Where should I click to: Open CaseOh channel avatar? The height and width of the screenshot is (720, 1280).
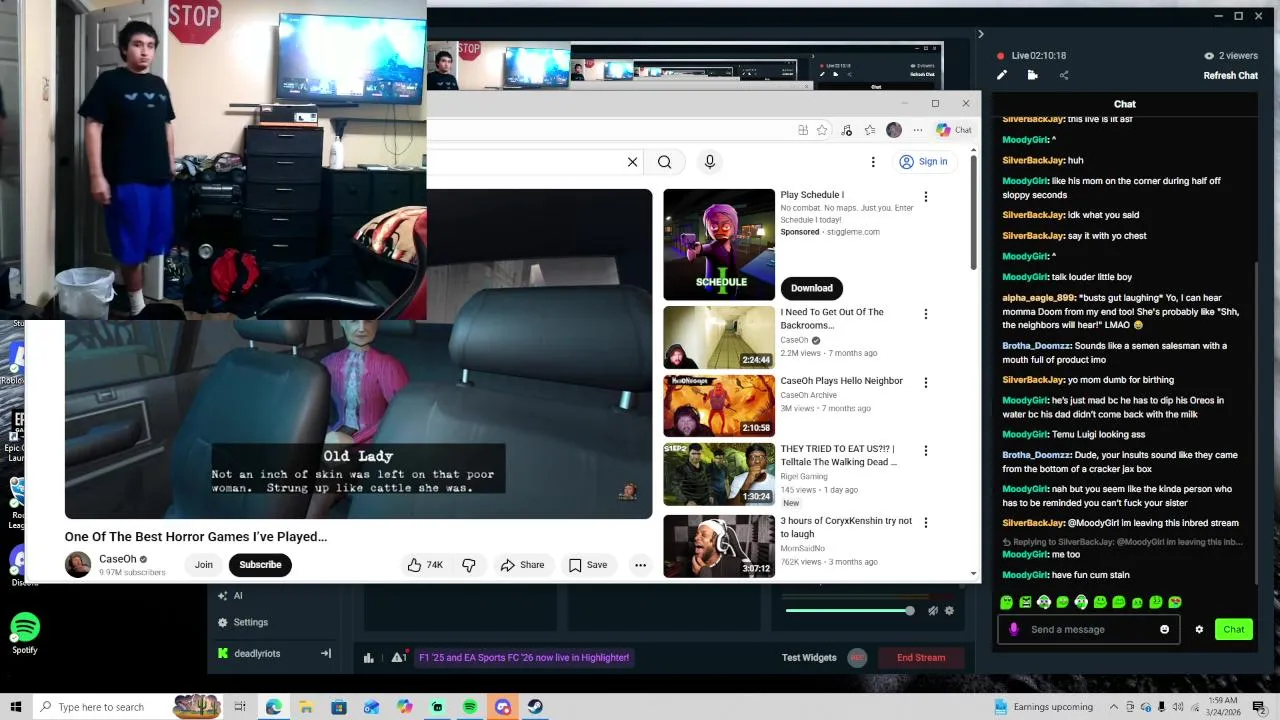point(78,565)
